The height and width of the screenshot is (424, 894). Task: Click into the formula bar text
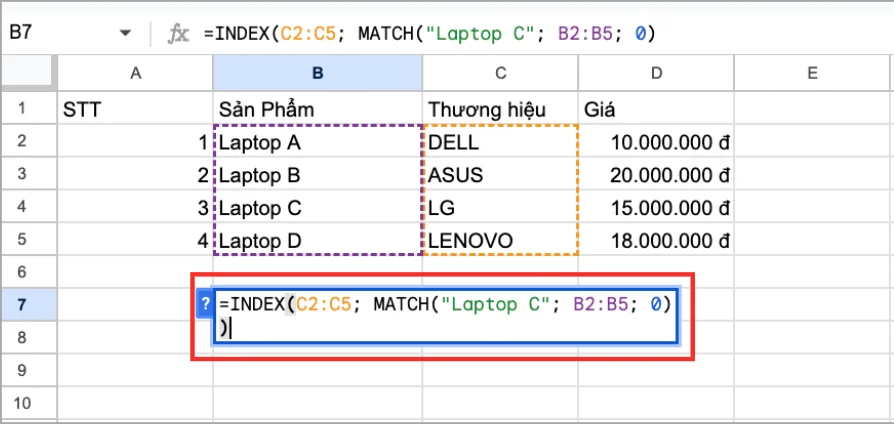coord(429,34)
